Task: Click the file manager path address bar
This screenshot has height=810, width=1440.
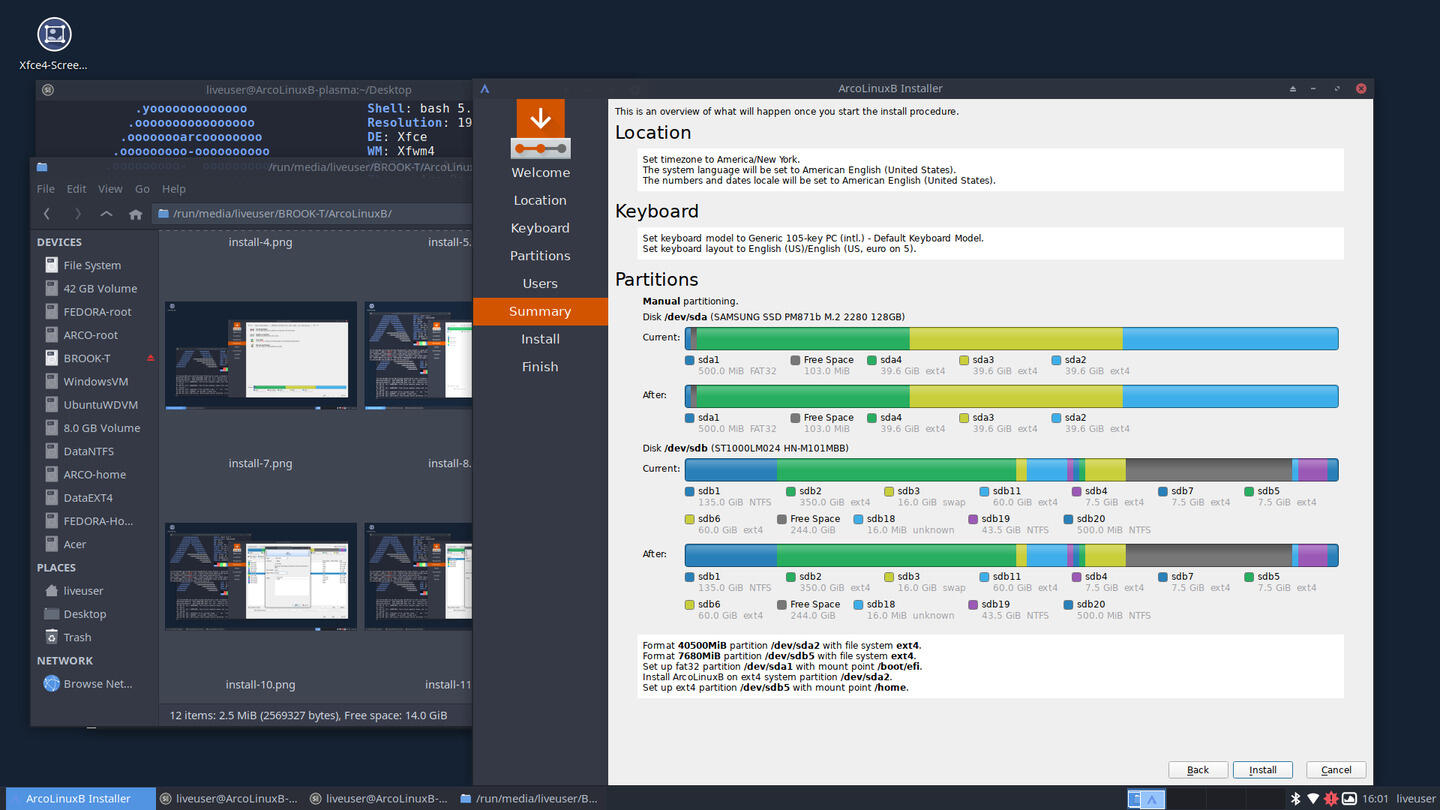Action: point(312,214)
